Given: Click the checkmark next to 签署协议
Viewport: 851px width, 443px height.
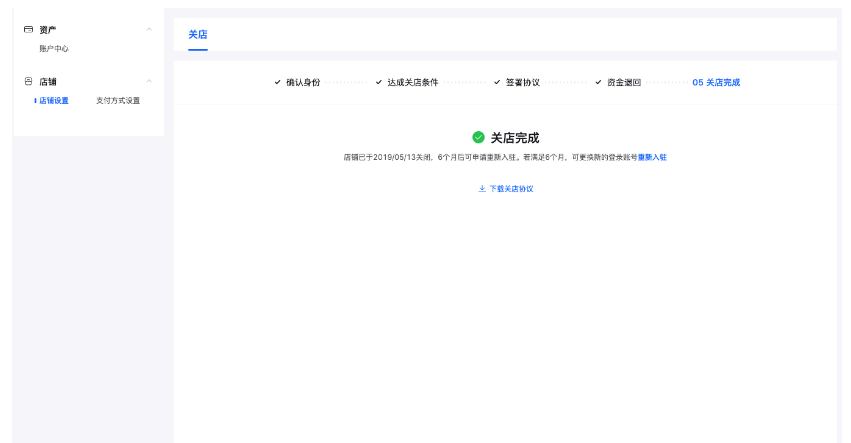Looking at the screenshot, I should click(x=497, y=82).
